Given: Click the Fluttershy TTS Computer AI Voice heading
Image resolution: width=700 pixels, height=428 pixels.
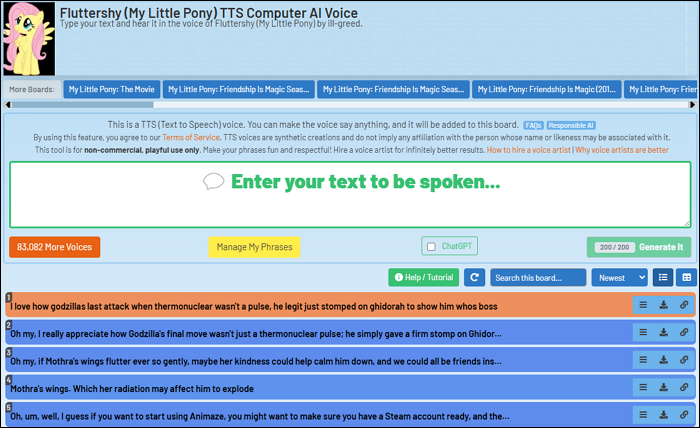Looking at the screenshot, I should (x=208, y=13).
